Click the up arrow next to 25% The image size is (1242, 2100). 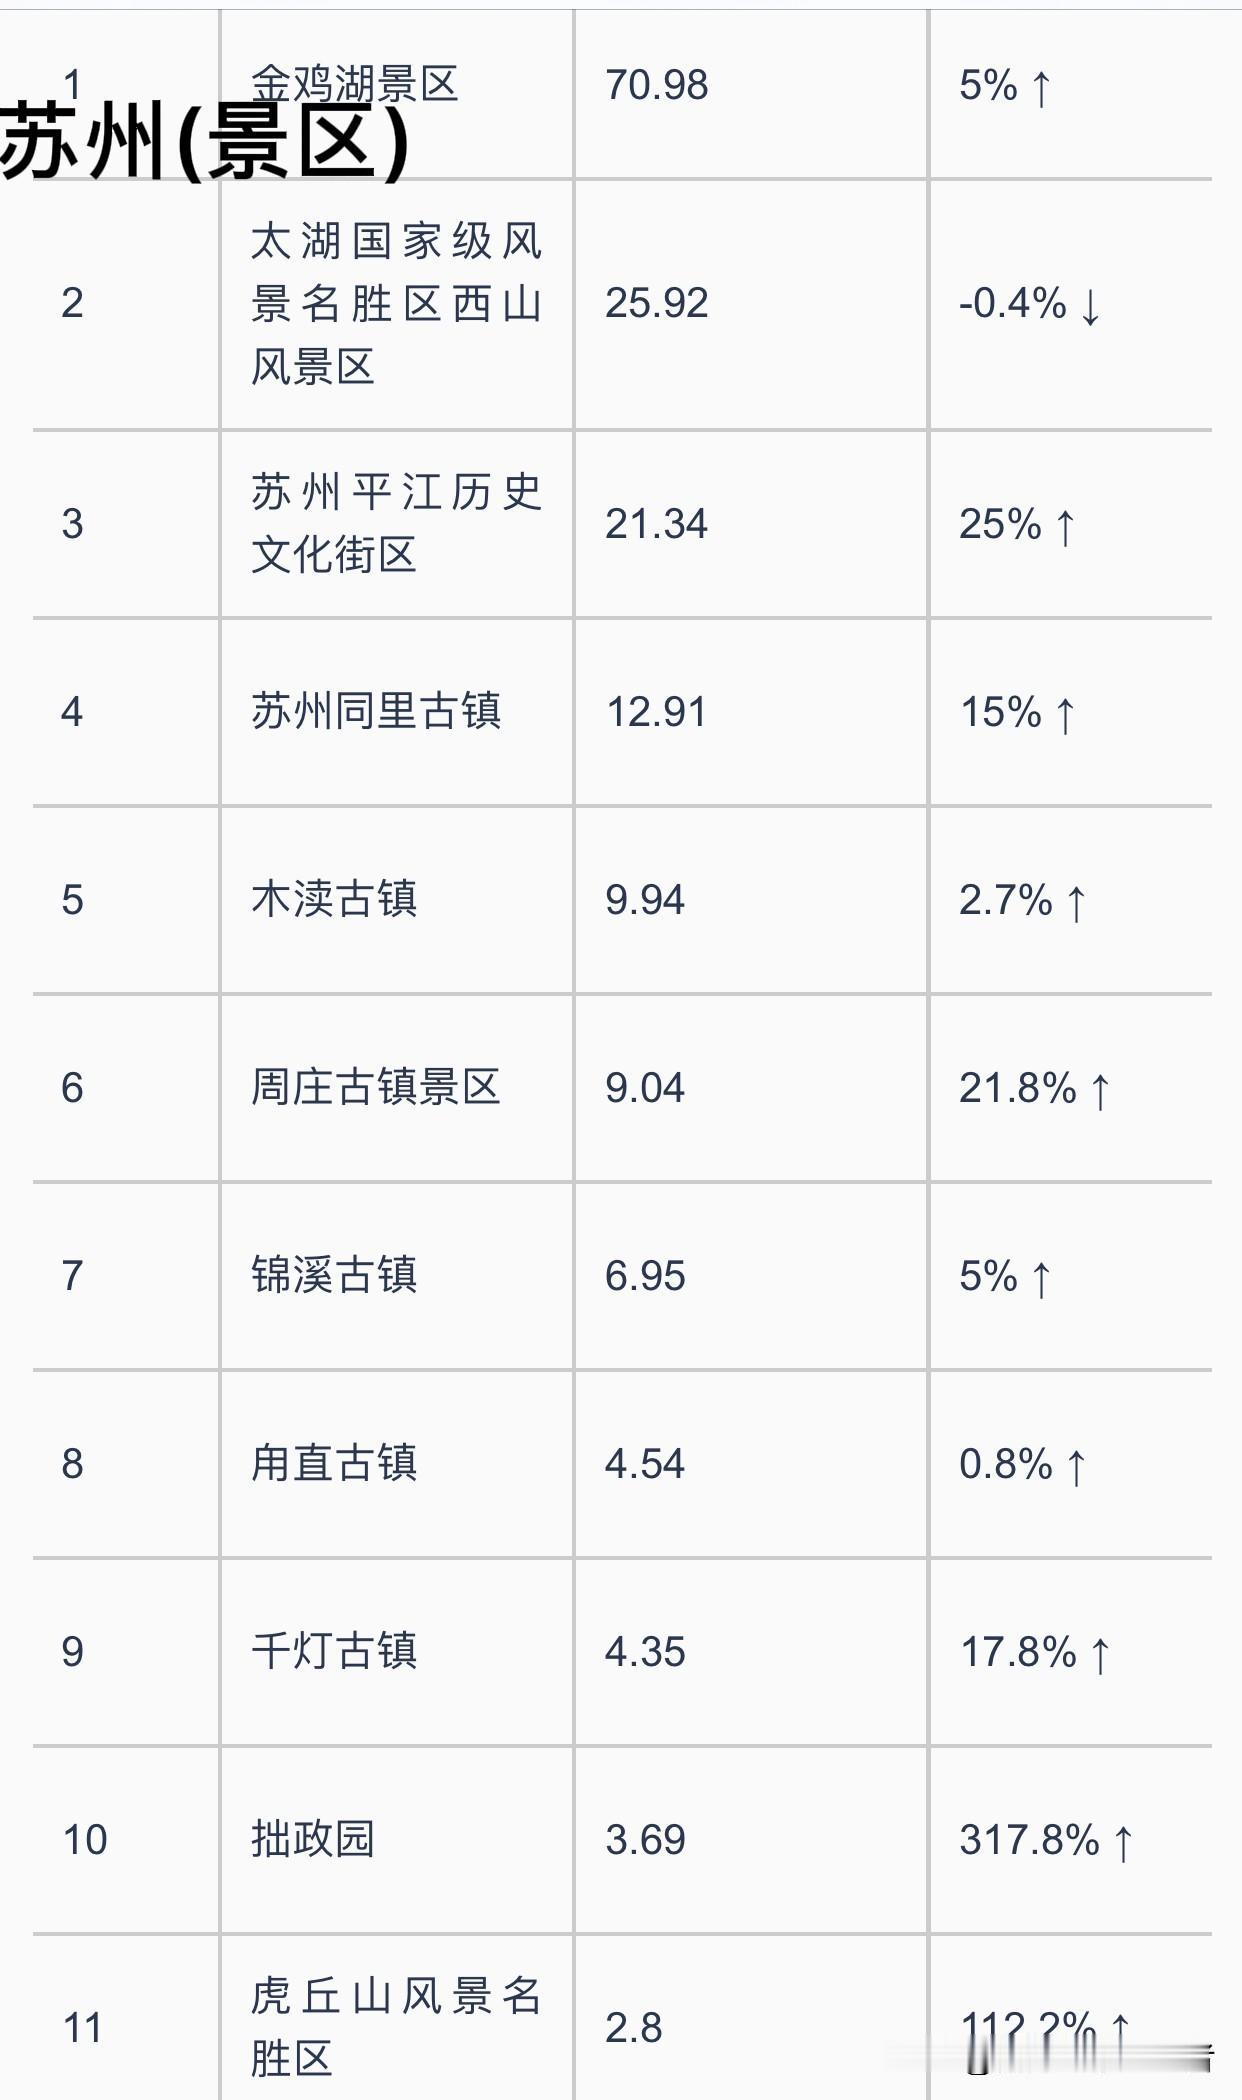[x=1065, y=526]
